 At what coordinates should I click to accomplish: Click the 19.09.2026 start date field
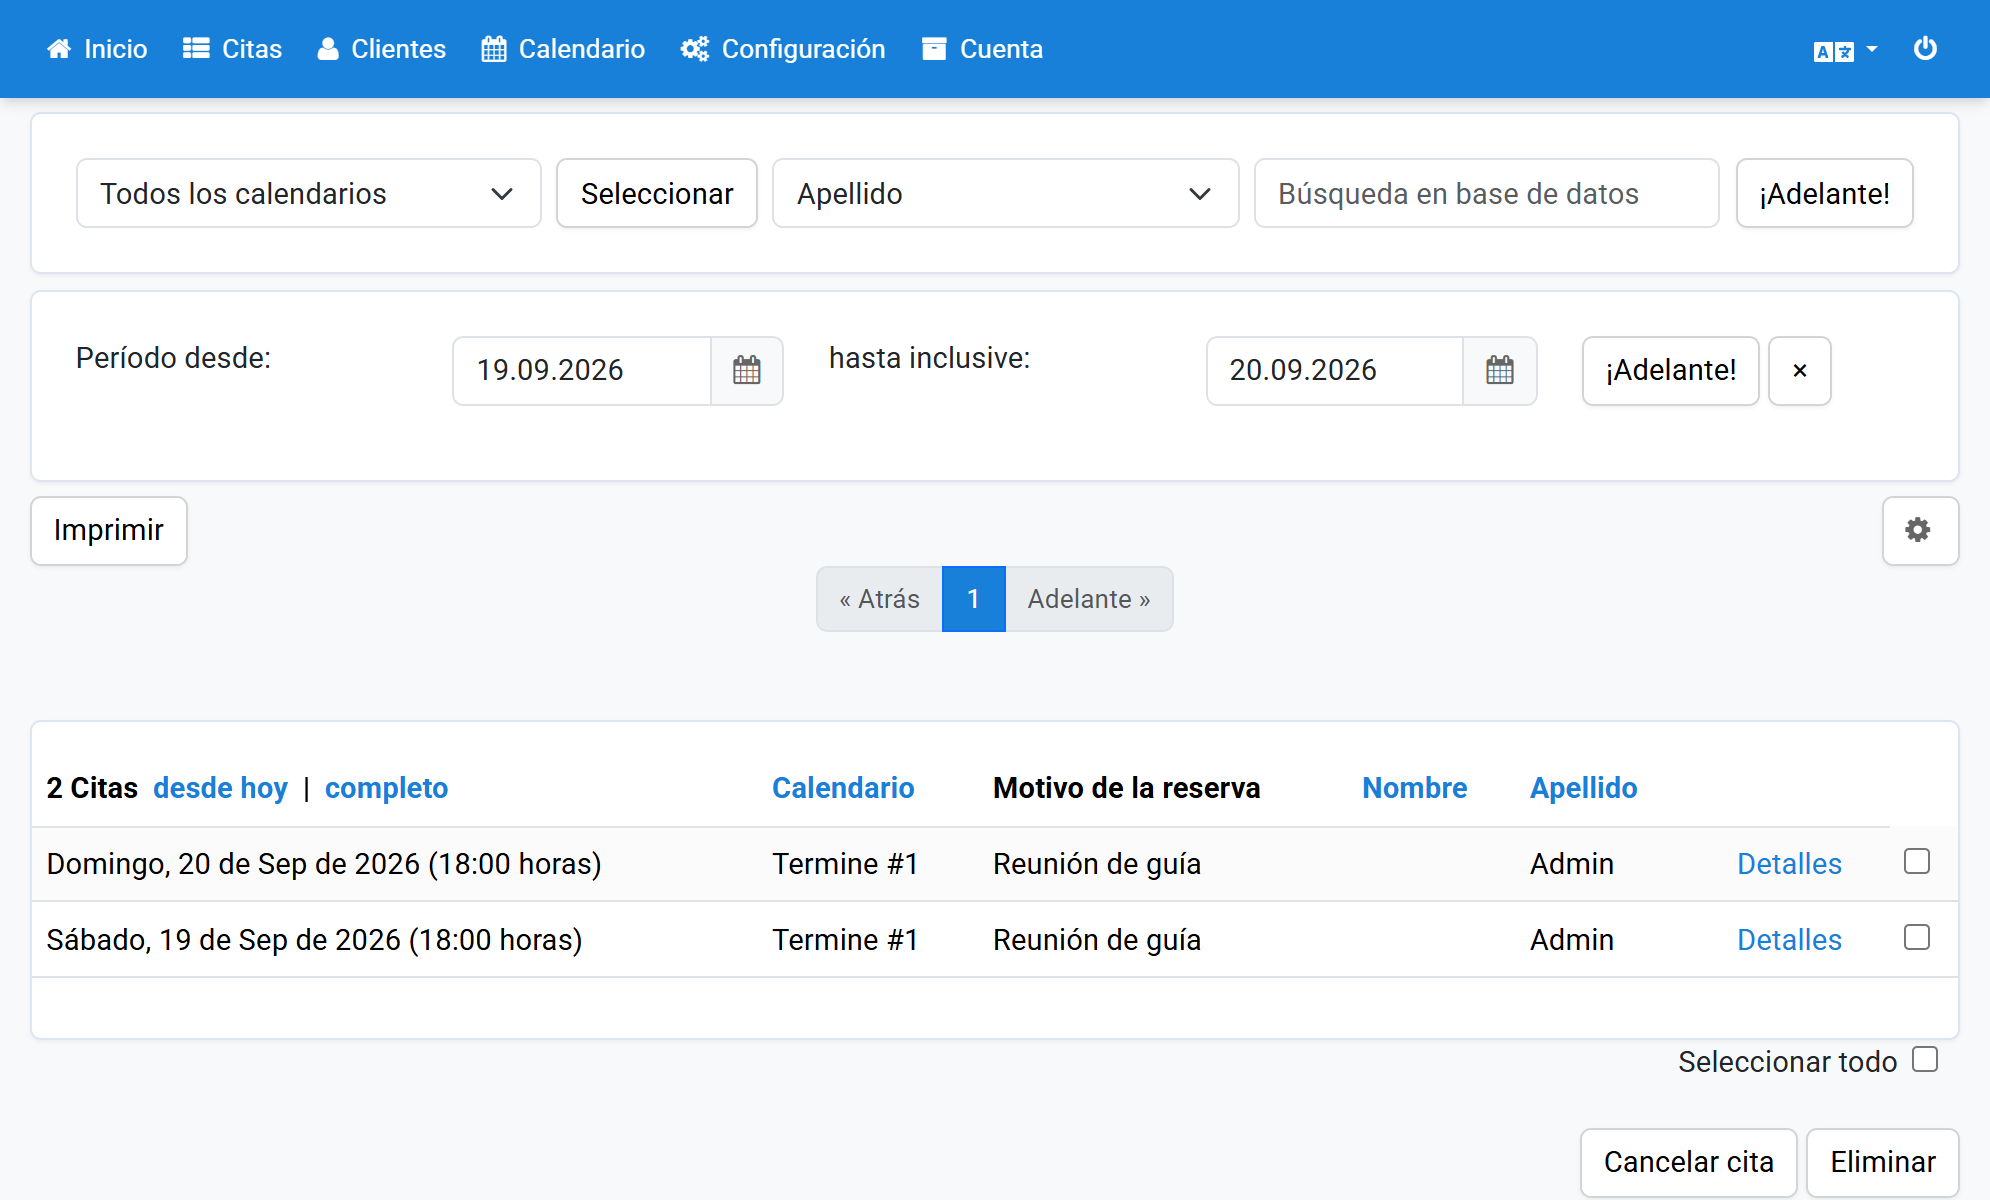tap(582, 371)
